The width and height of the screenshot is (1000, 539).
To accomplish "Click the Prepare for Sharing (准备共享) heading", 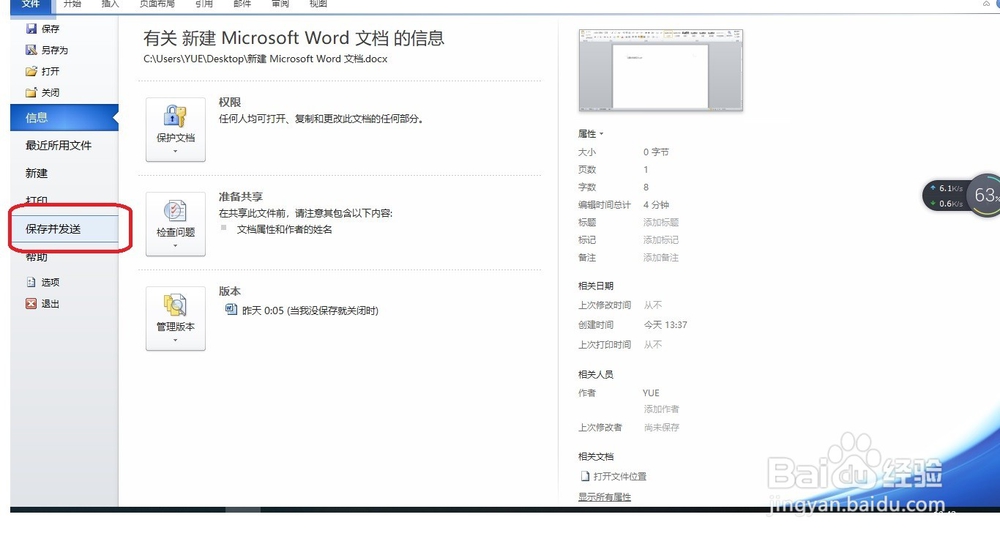I will pyautogui.click(x=240, y=196).
